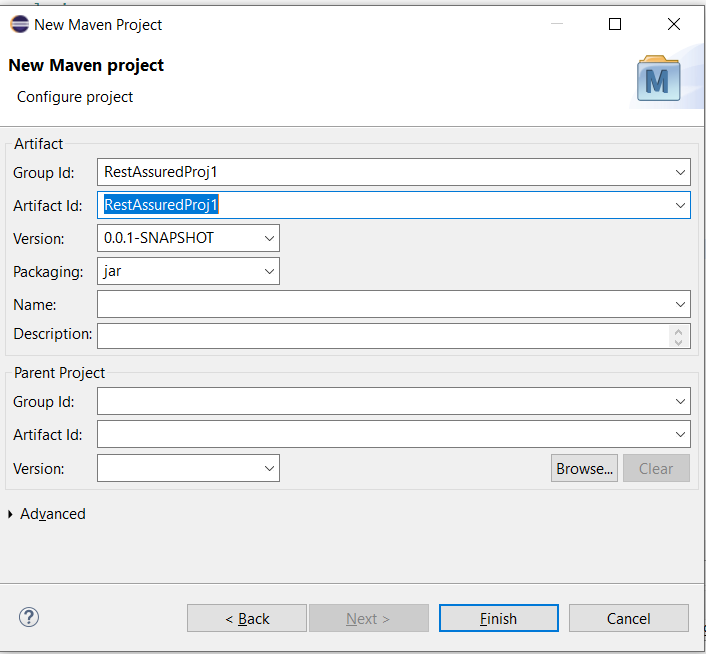Click the Description scroll up arrow
The image size is (706, 654).
coord(679,331)
